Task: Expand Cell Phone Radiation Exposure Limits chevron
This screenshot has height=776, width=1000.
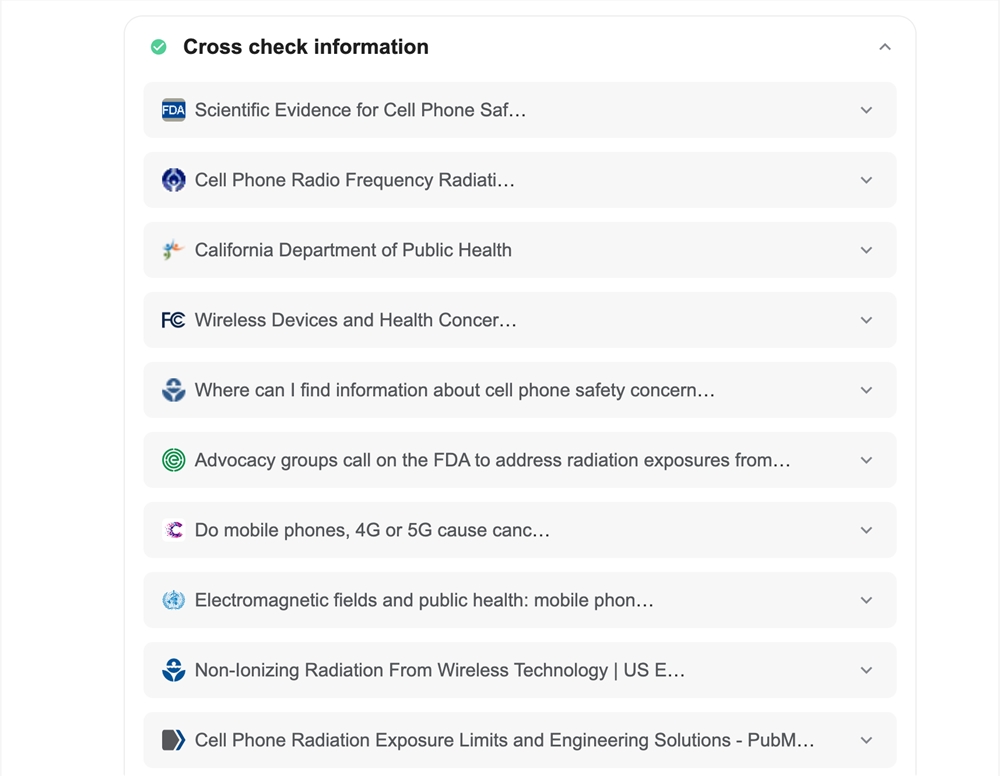Action: point(866,740)
